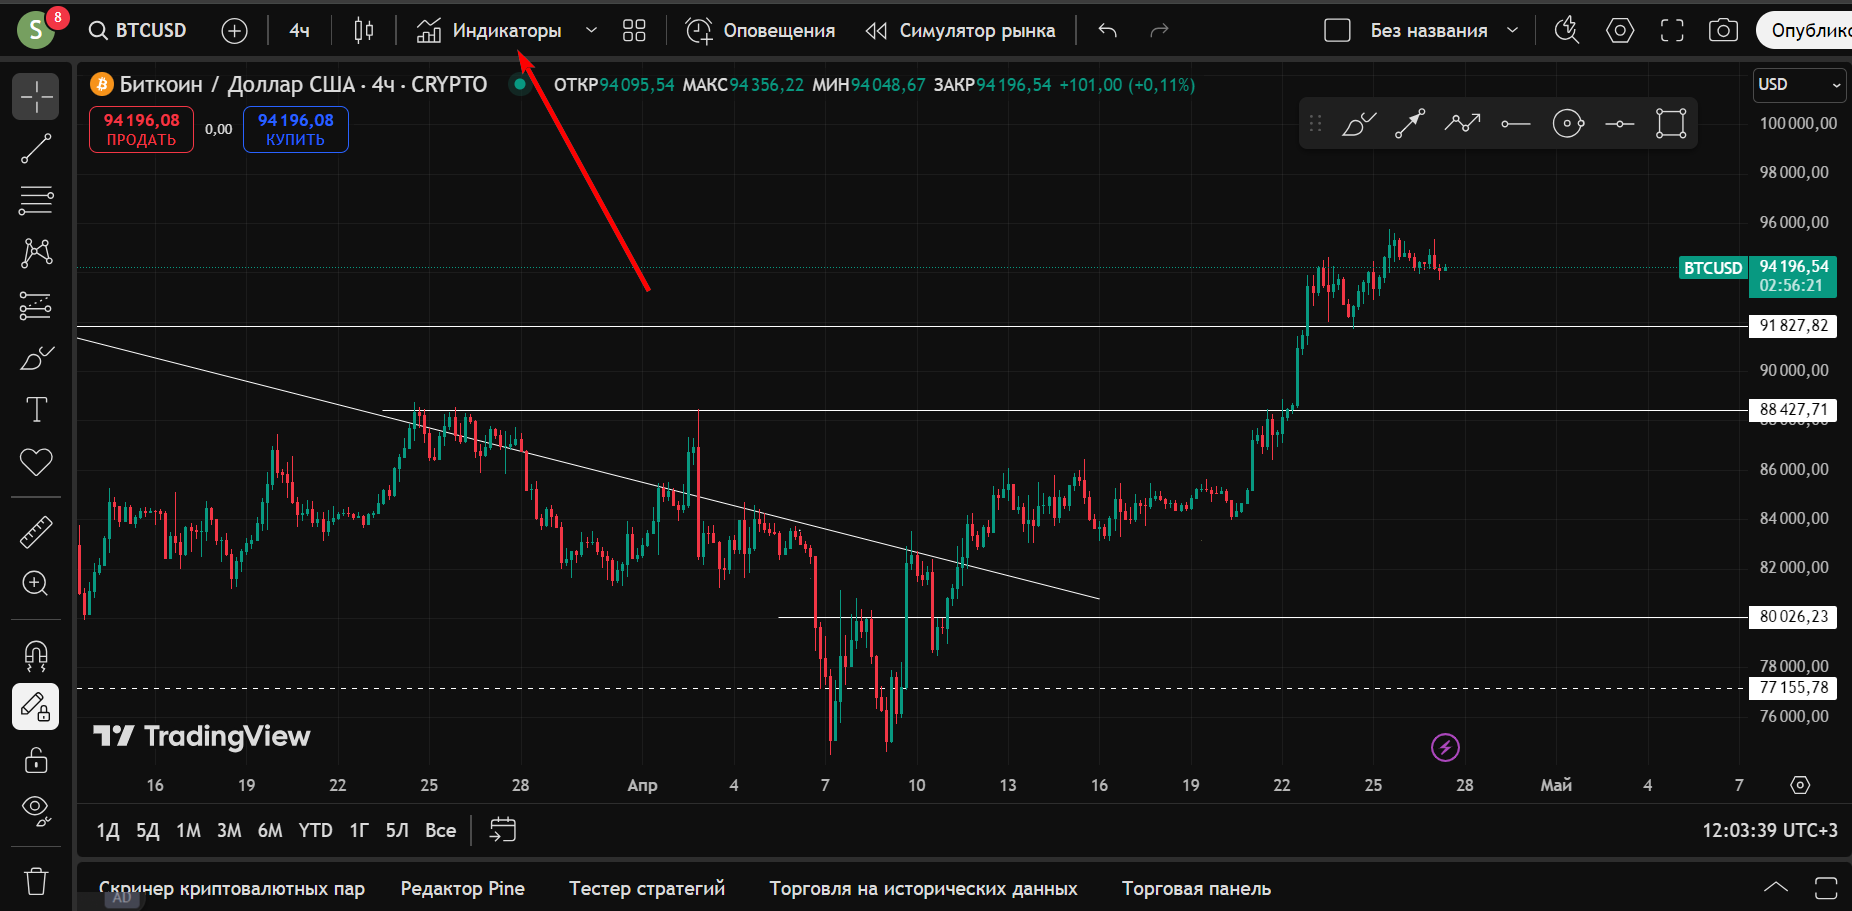The width and height of the screenshot is (1852, 911).
Task: Open the go to date calendar icon
Action: pos(503,830)
